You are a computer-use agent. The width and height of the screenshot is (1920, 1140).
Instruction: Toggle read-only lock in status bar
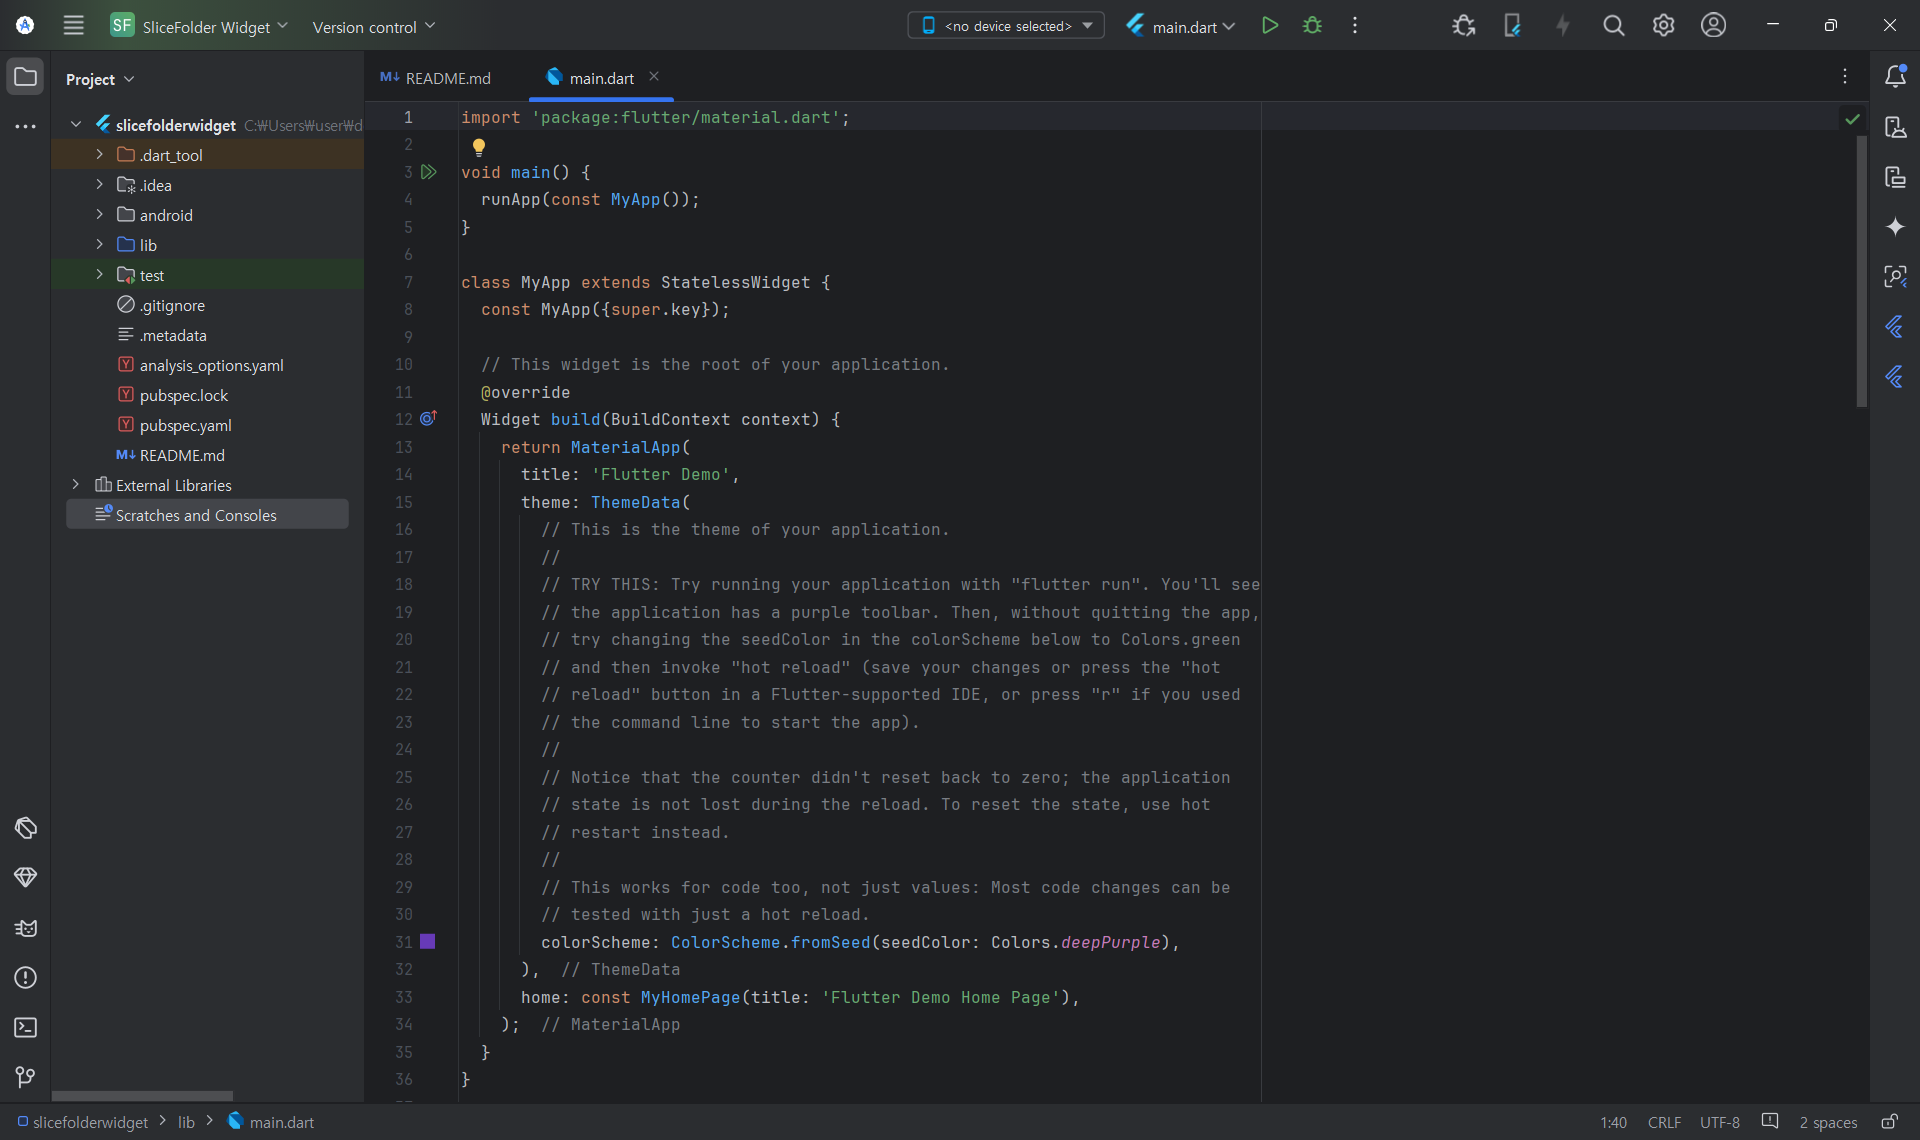pyautogui.click(x=1889, y=1122)
